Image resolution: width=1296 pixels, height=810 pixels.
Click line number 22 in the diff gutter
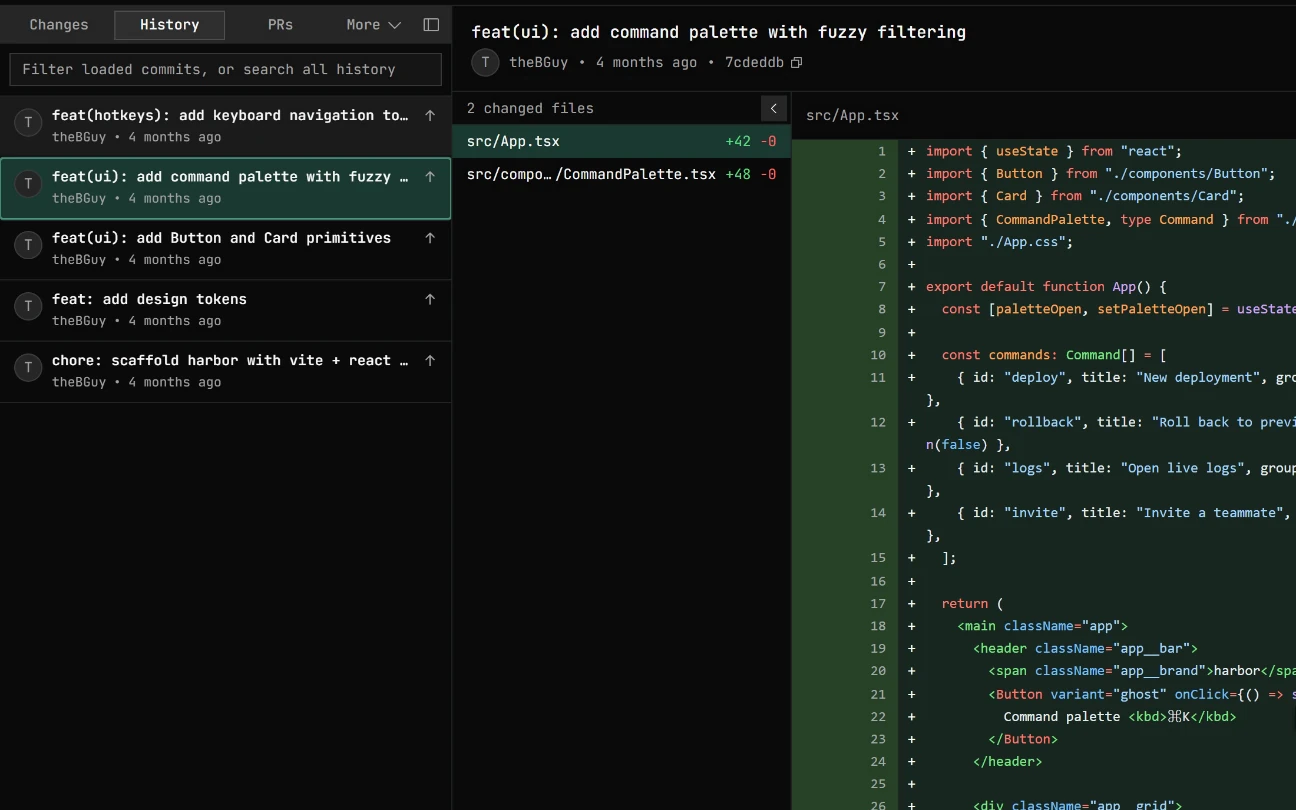(878, 716)
